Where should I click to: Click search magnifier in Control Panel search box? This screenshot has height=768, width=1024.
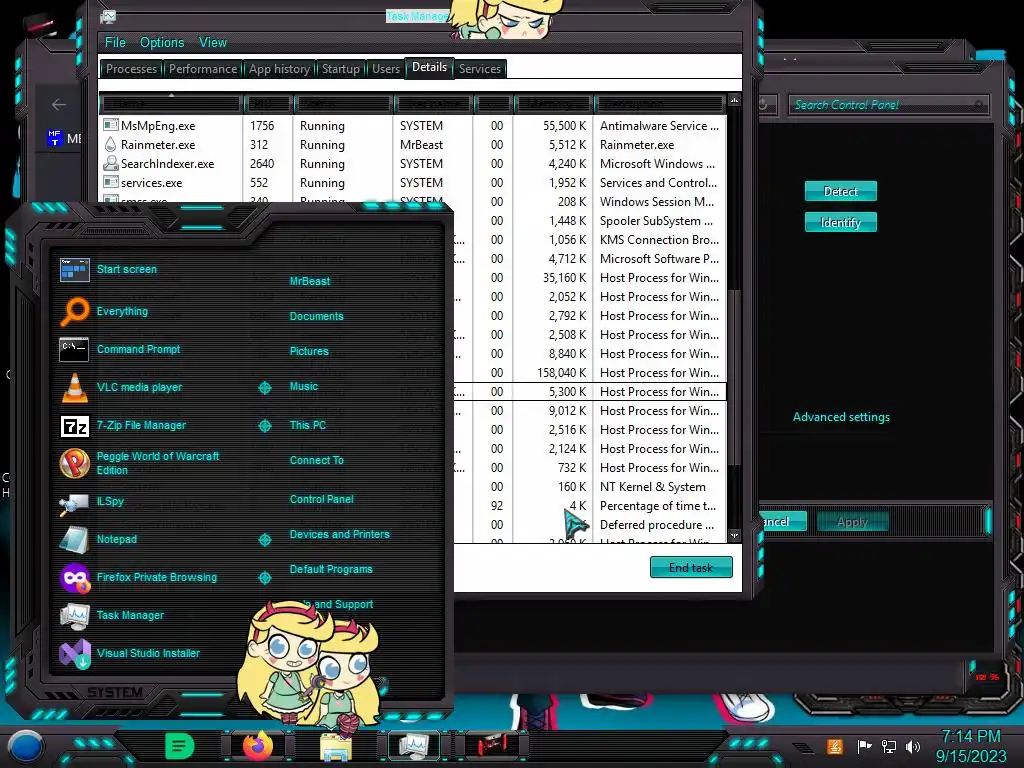click(978, 105)
